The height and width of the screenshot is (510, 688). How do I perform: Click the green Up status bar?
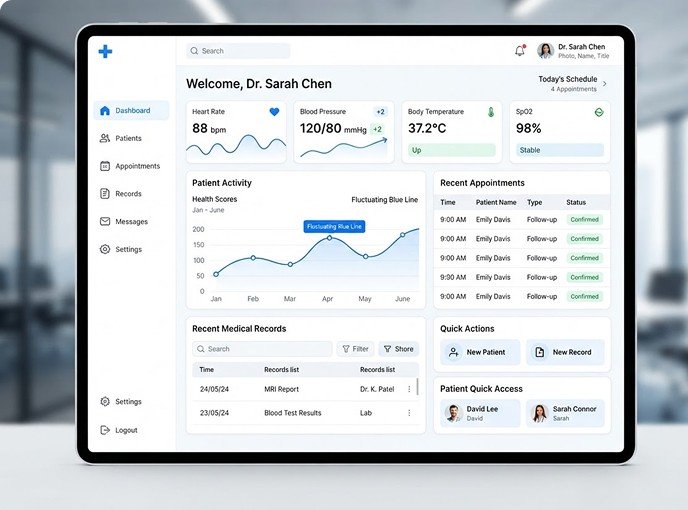coord(452,150)
